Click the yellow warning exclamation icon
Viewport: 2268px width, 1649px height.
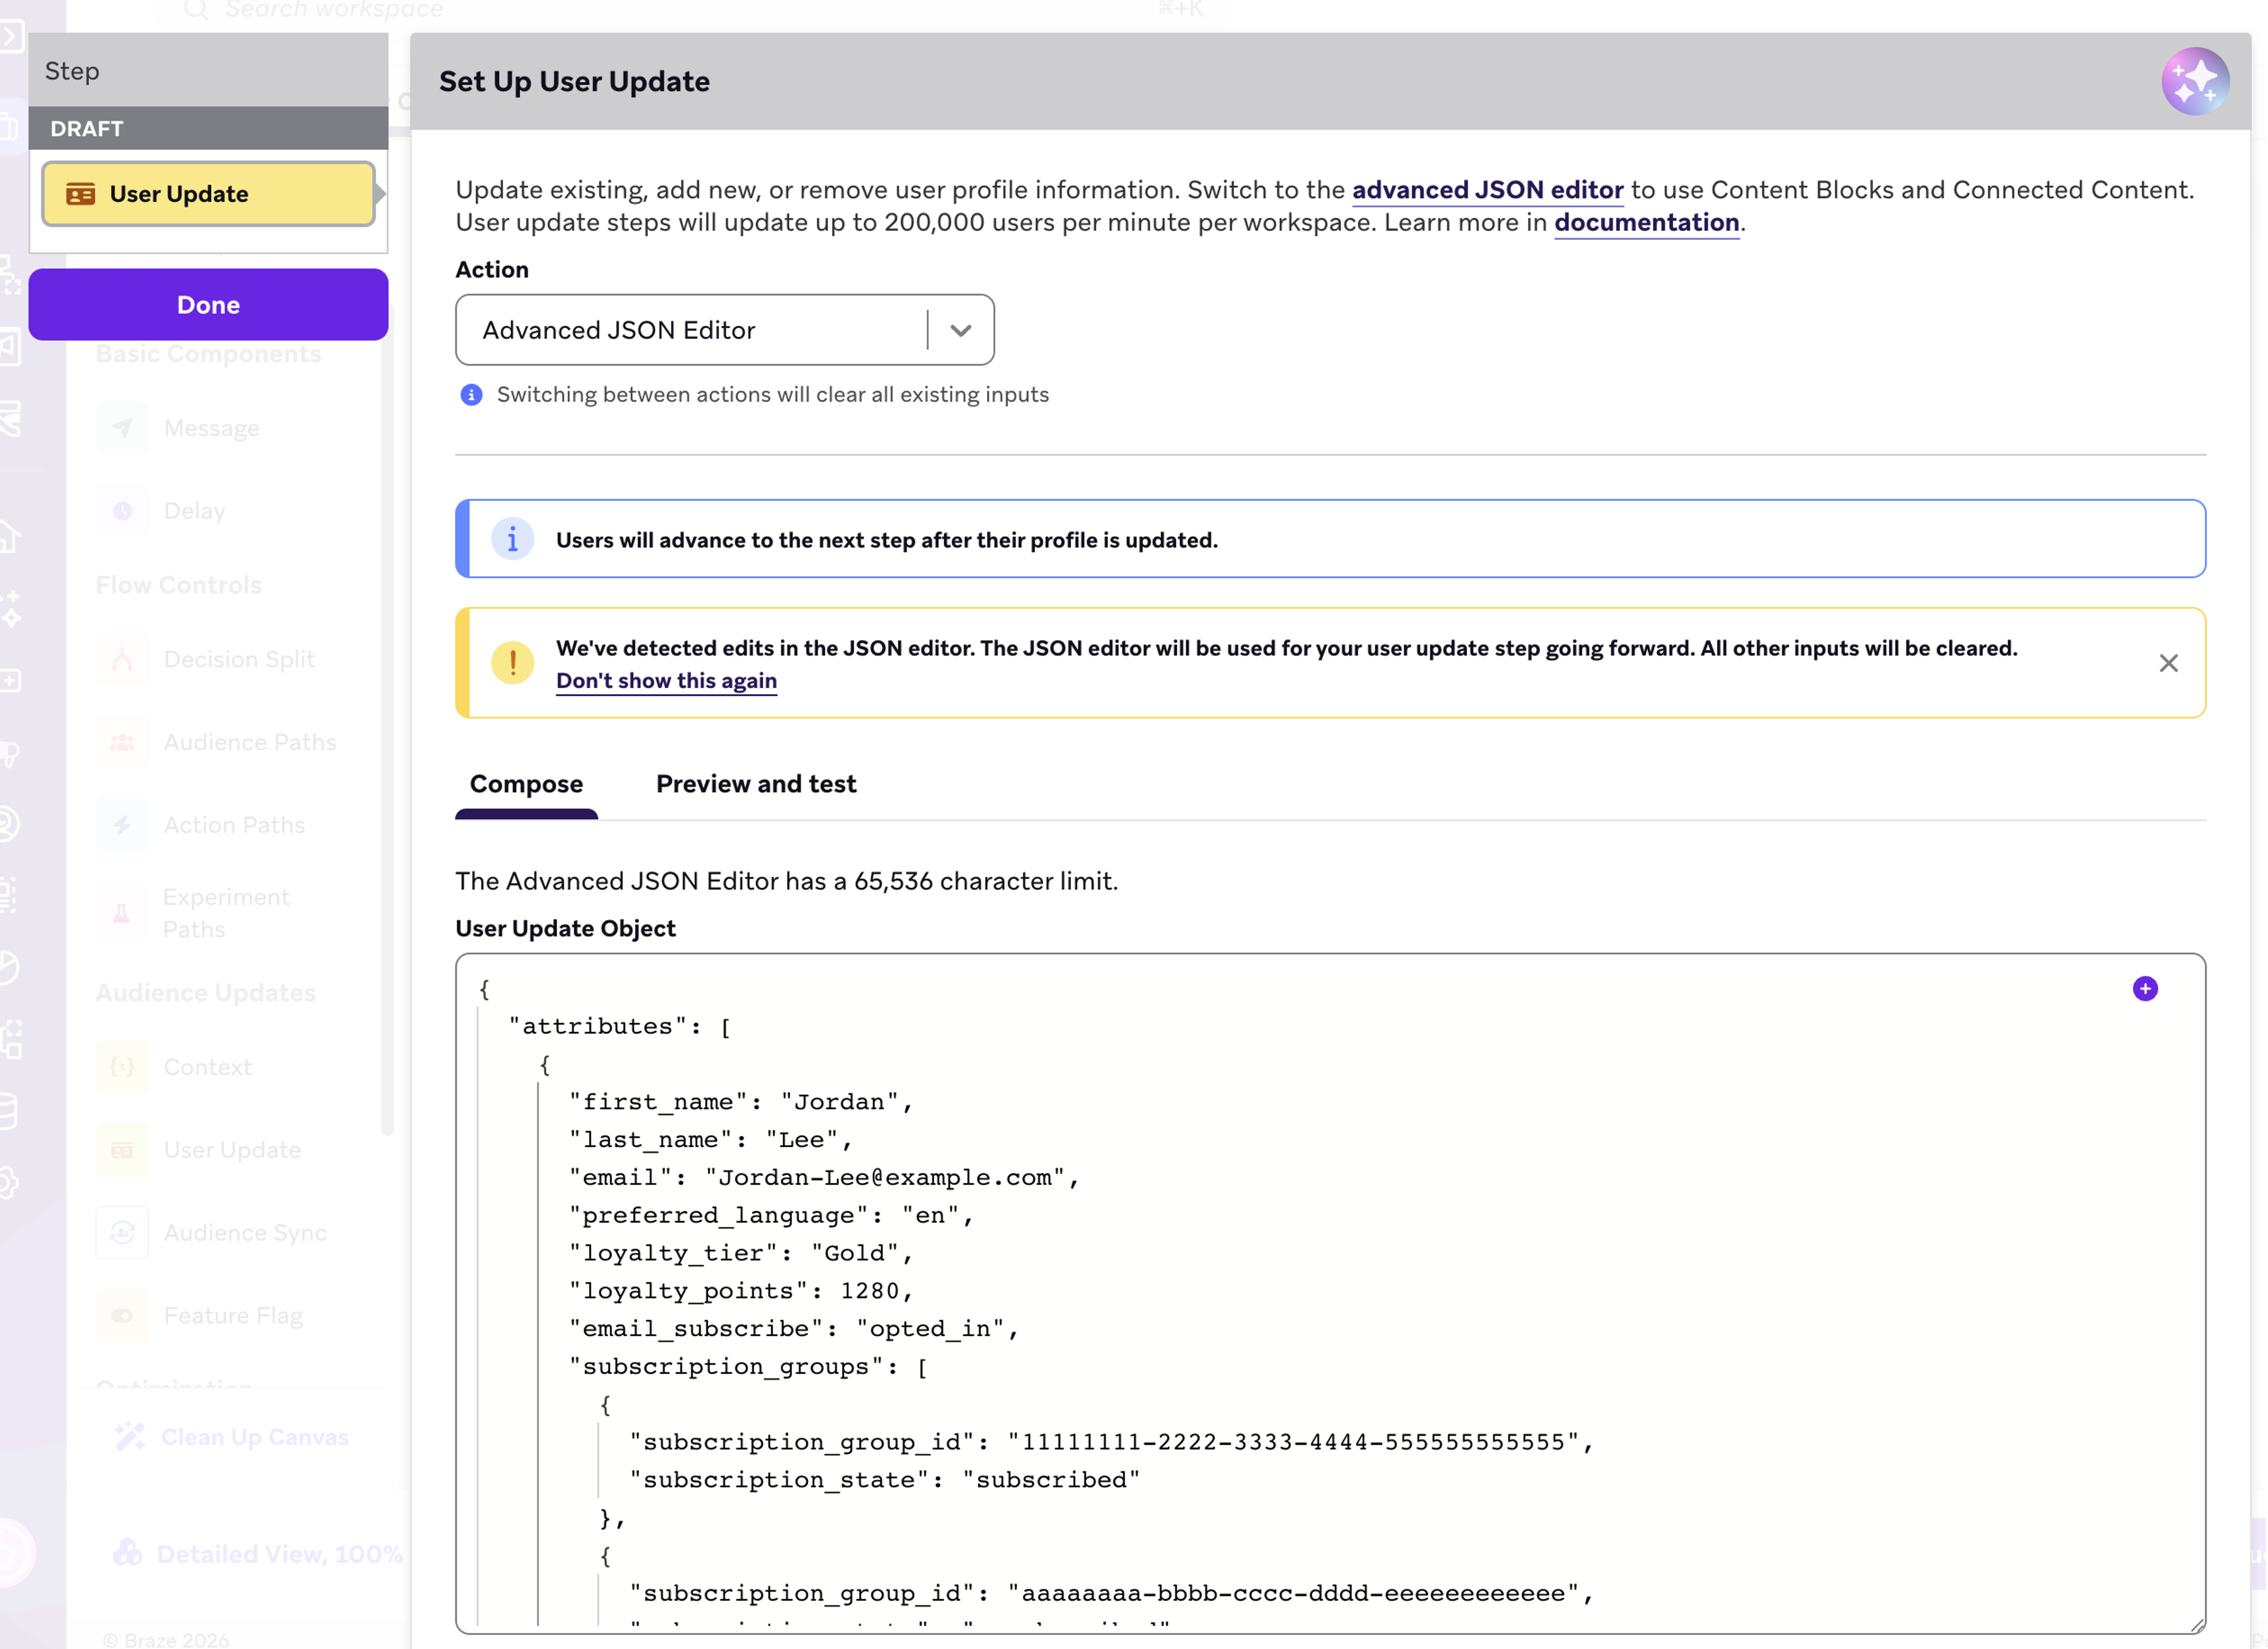click(x=512, y=663)
